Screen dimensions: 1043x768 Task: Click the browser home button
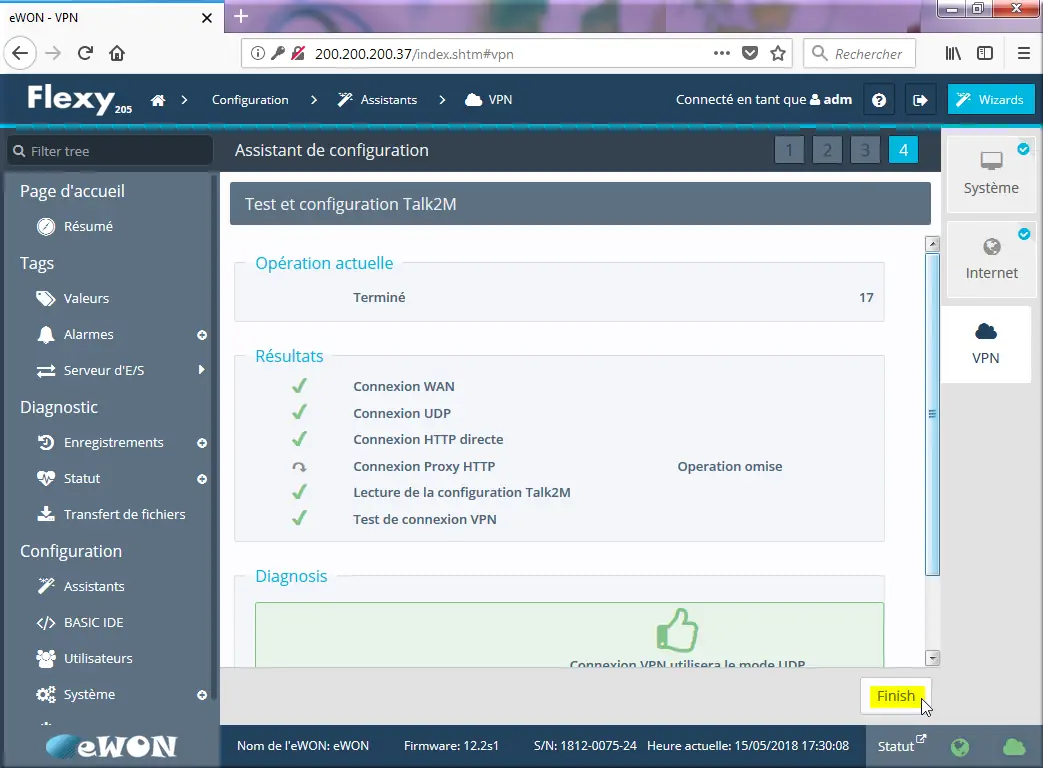coord(117,53)
